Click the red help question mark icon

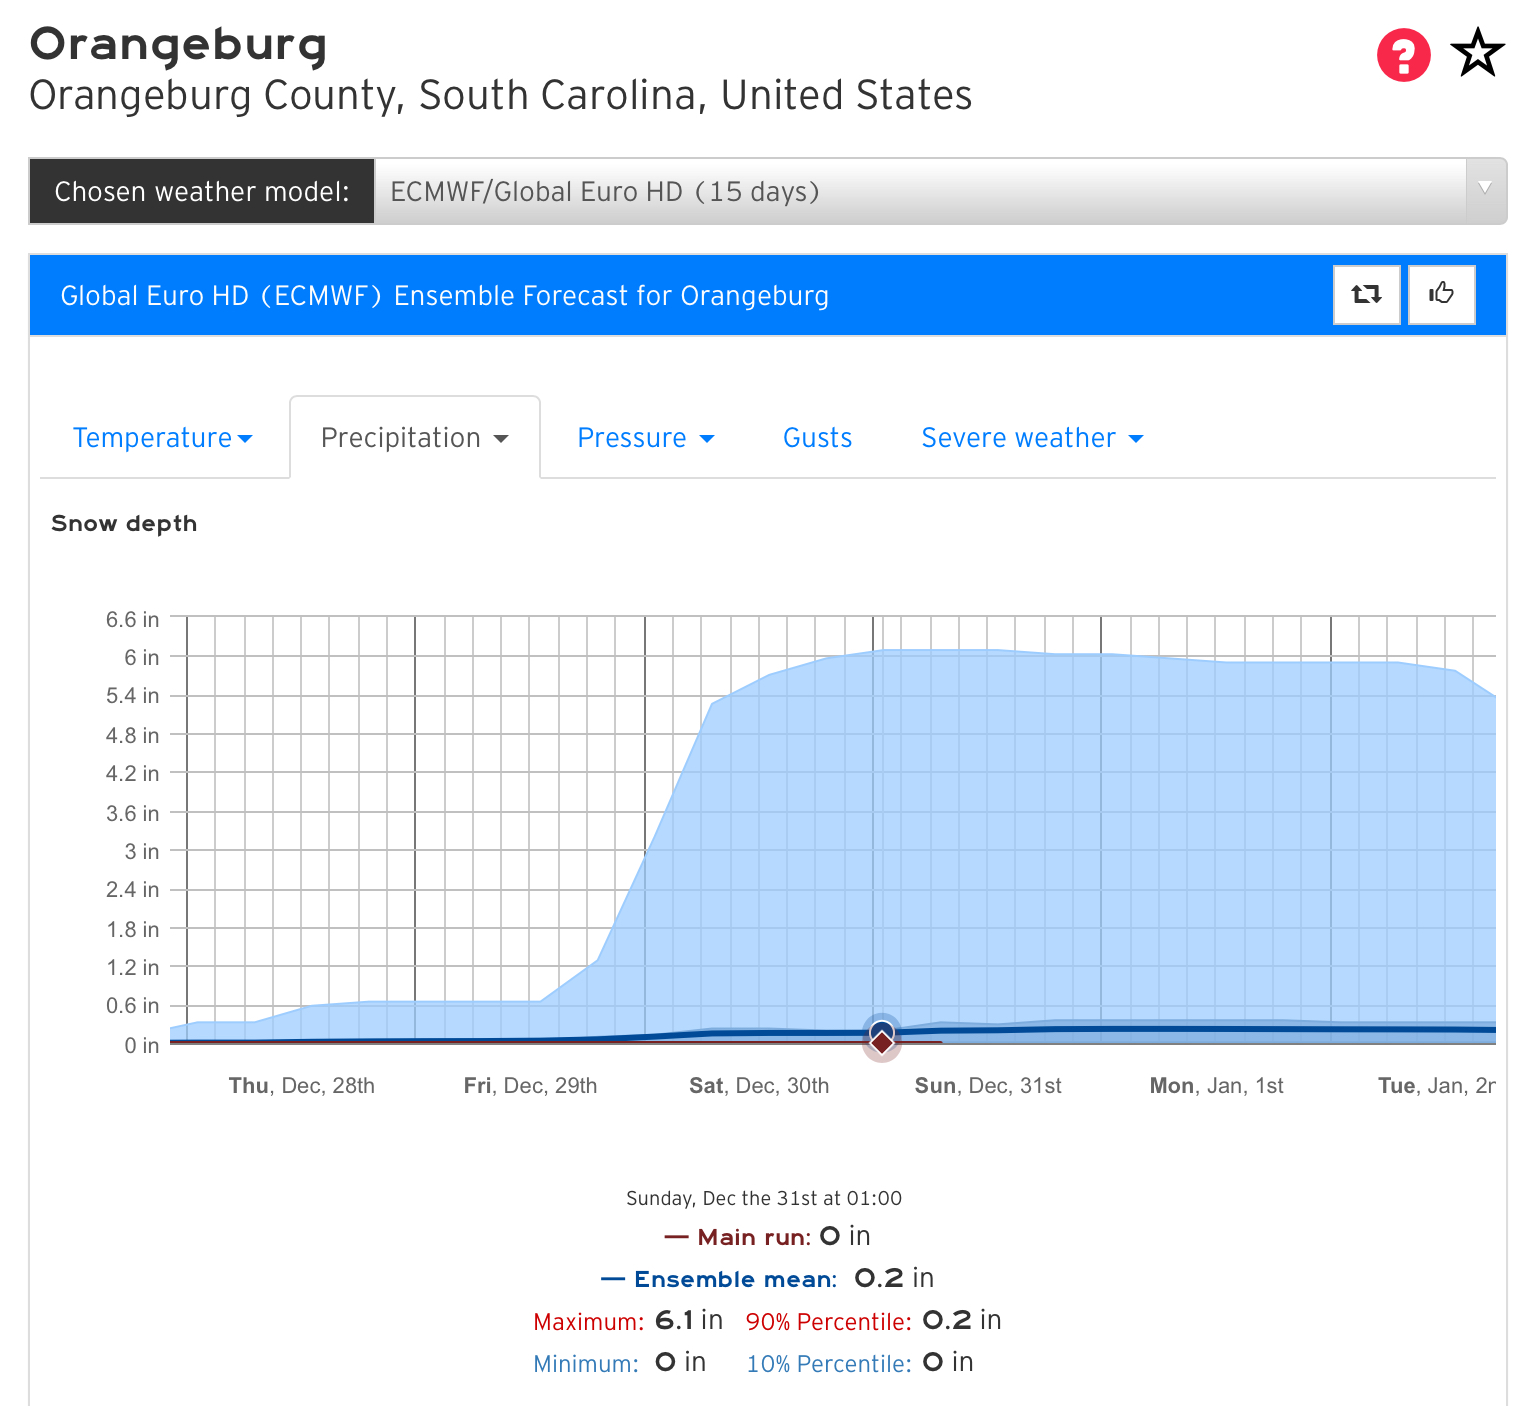tap(1403, 55)
